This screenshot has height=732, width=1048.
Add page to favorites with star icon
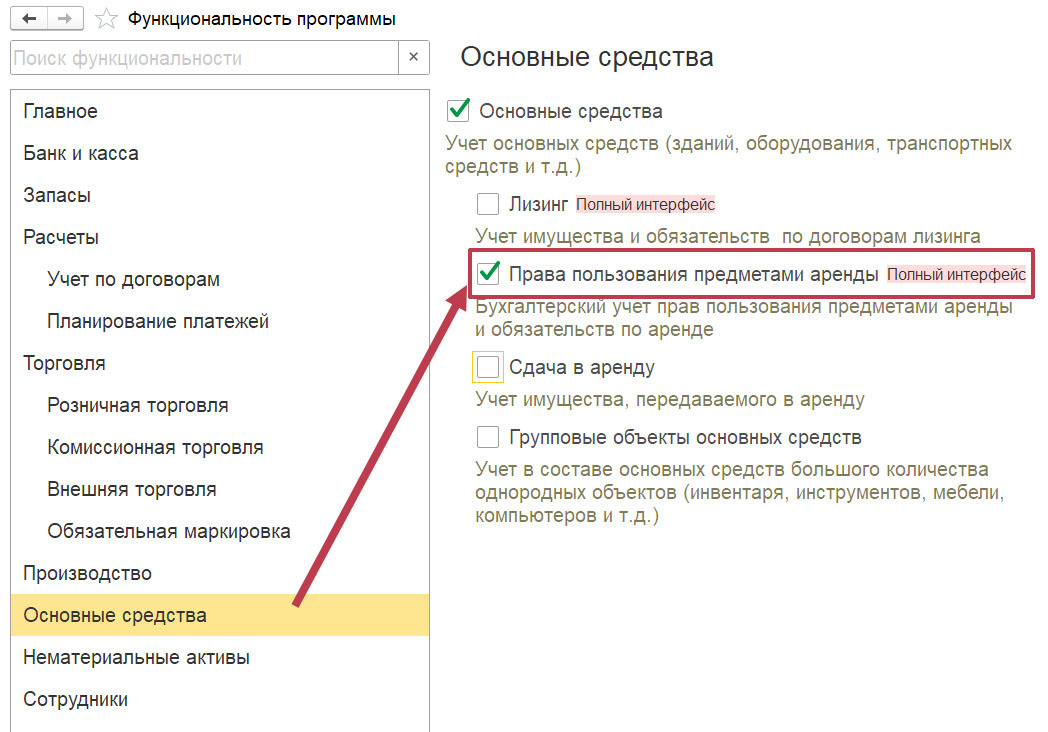pos(106,19)
